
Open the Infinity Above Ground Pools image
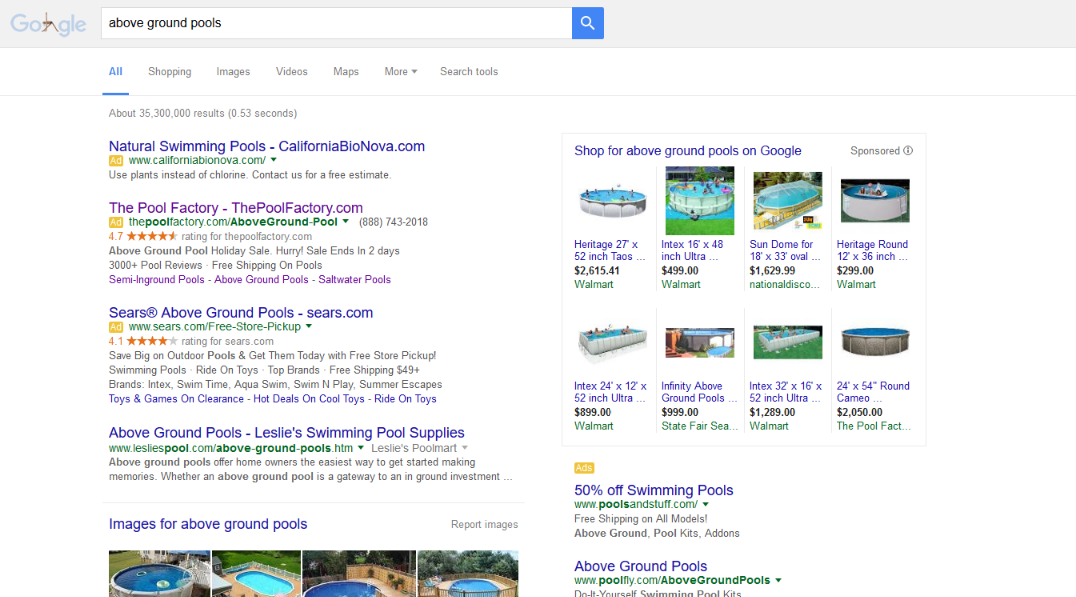(x=699, y=342)
